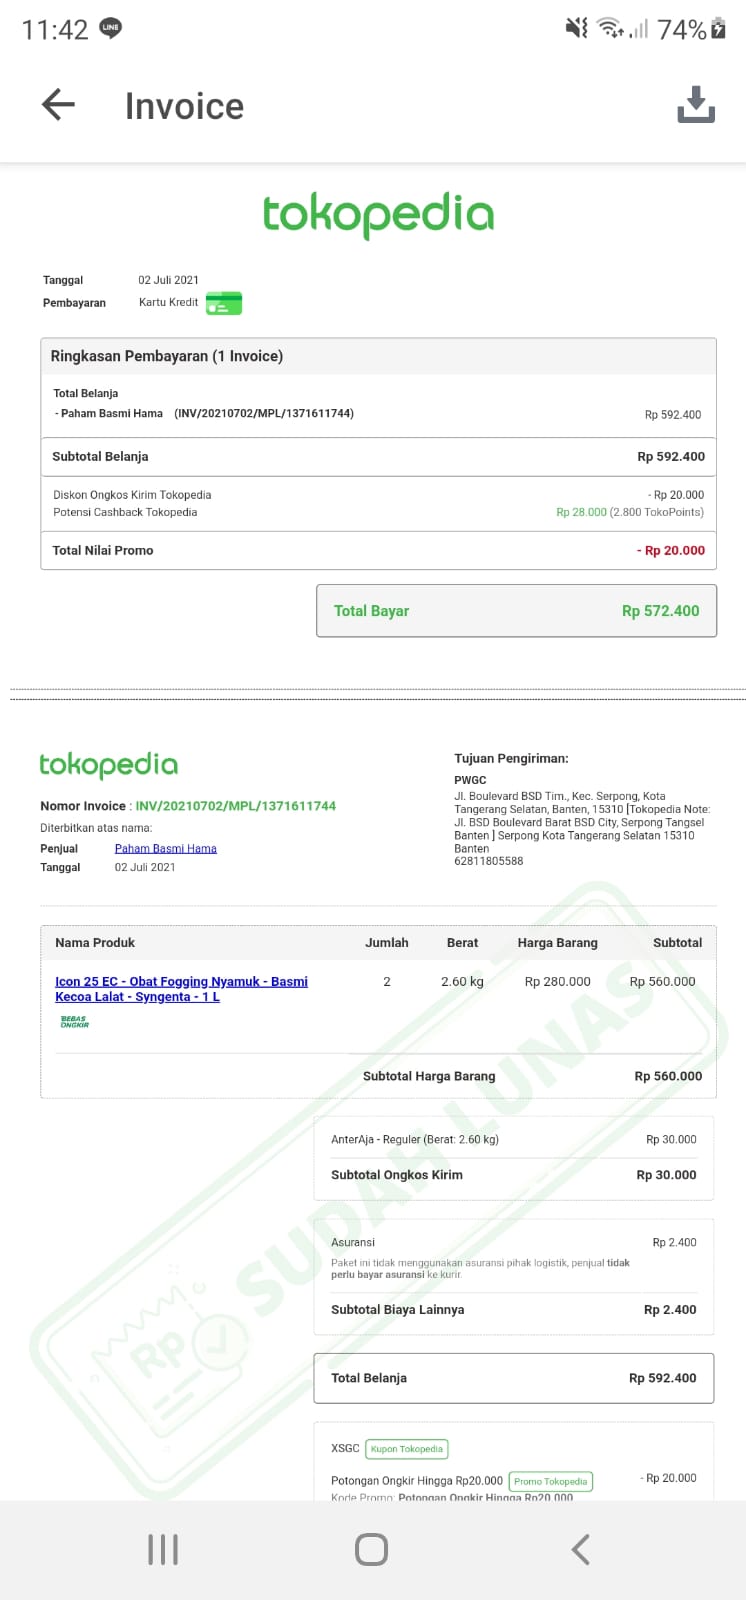The height and width of the screenshot is (1600, 746).
Task: Open the Paham Basmi Hama seller link
Action: coord(165,849)
